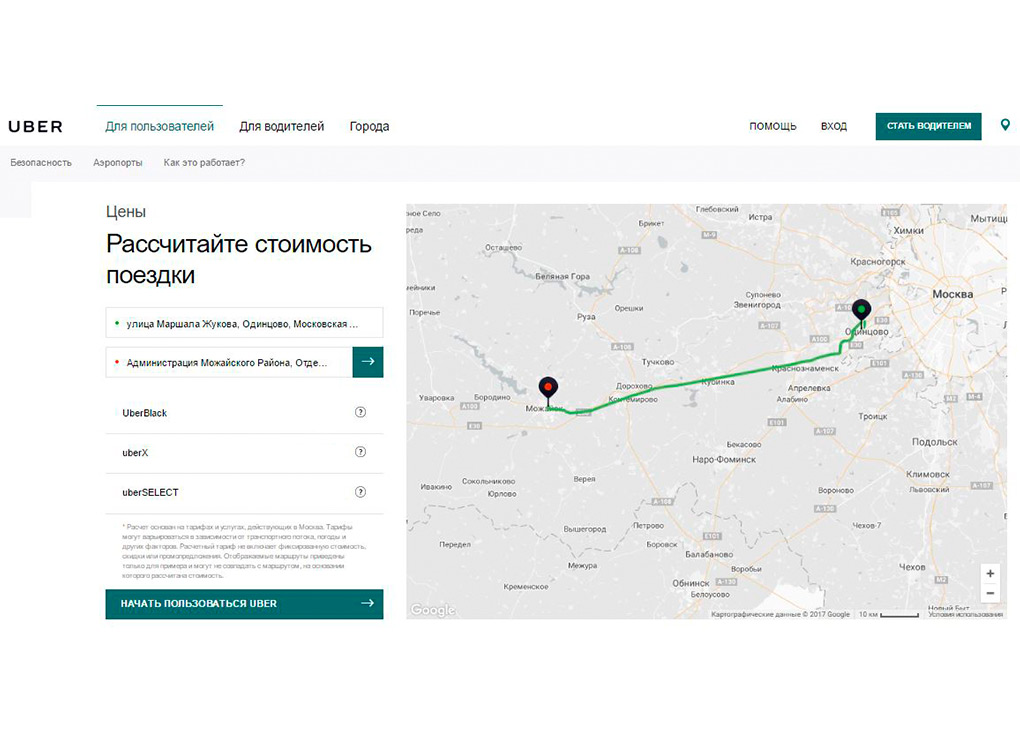
Task: Click 'Чехов' label on the map
Action: (912, 567)
